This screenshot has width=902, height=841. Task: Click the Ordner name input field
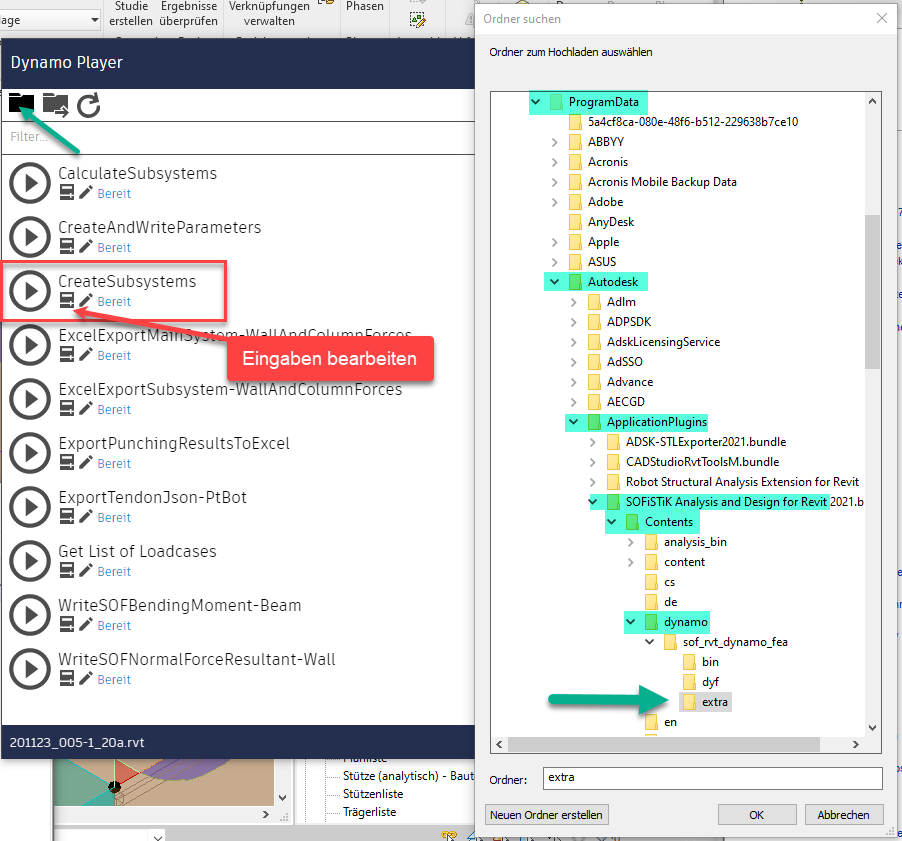[x=712, y=778]
